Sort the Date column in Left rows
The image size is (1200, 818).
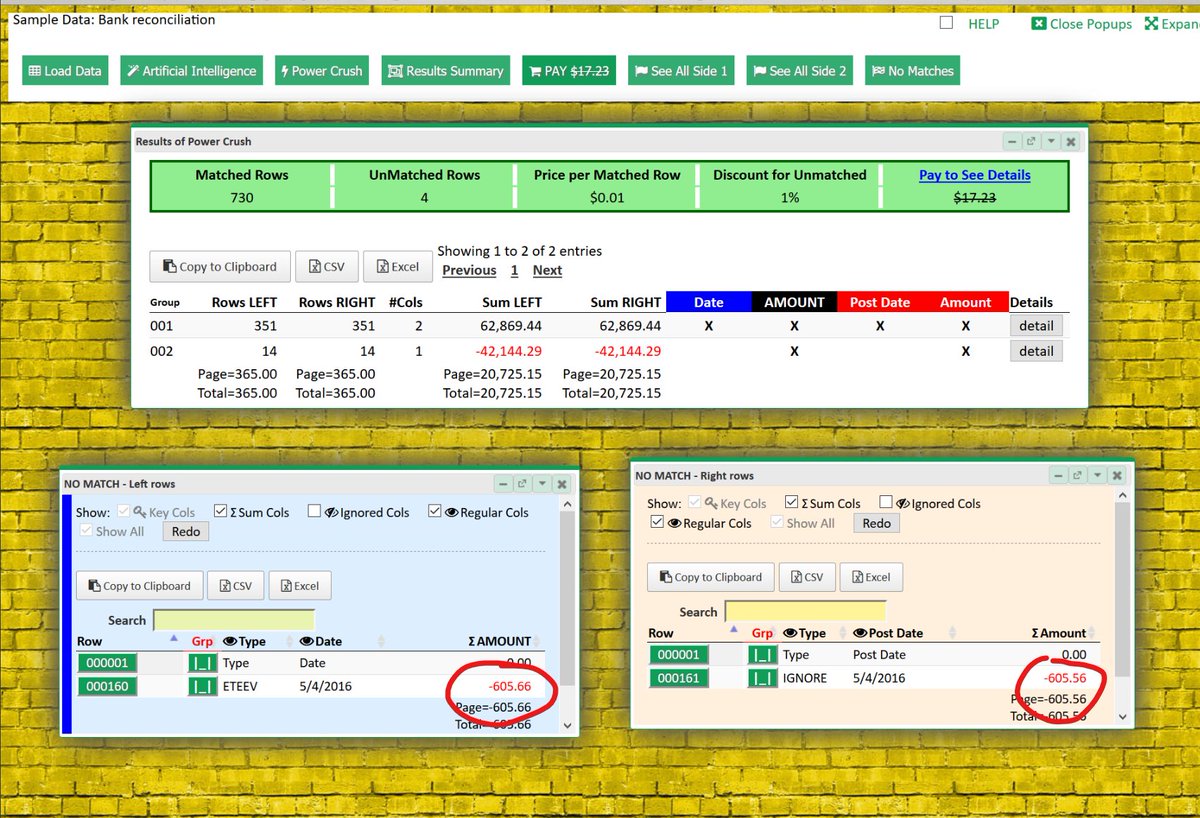[383, 641]
